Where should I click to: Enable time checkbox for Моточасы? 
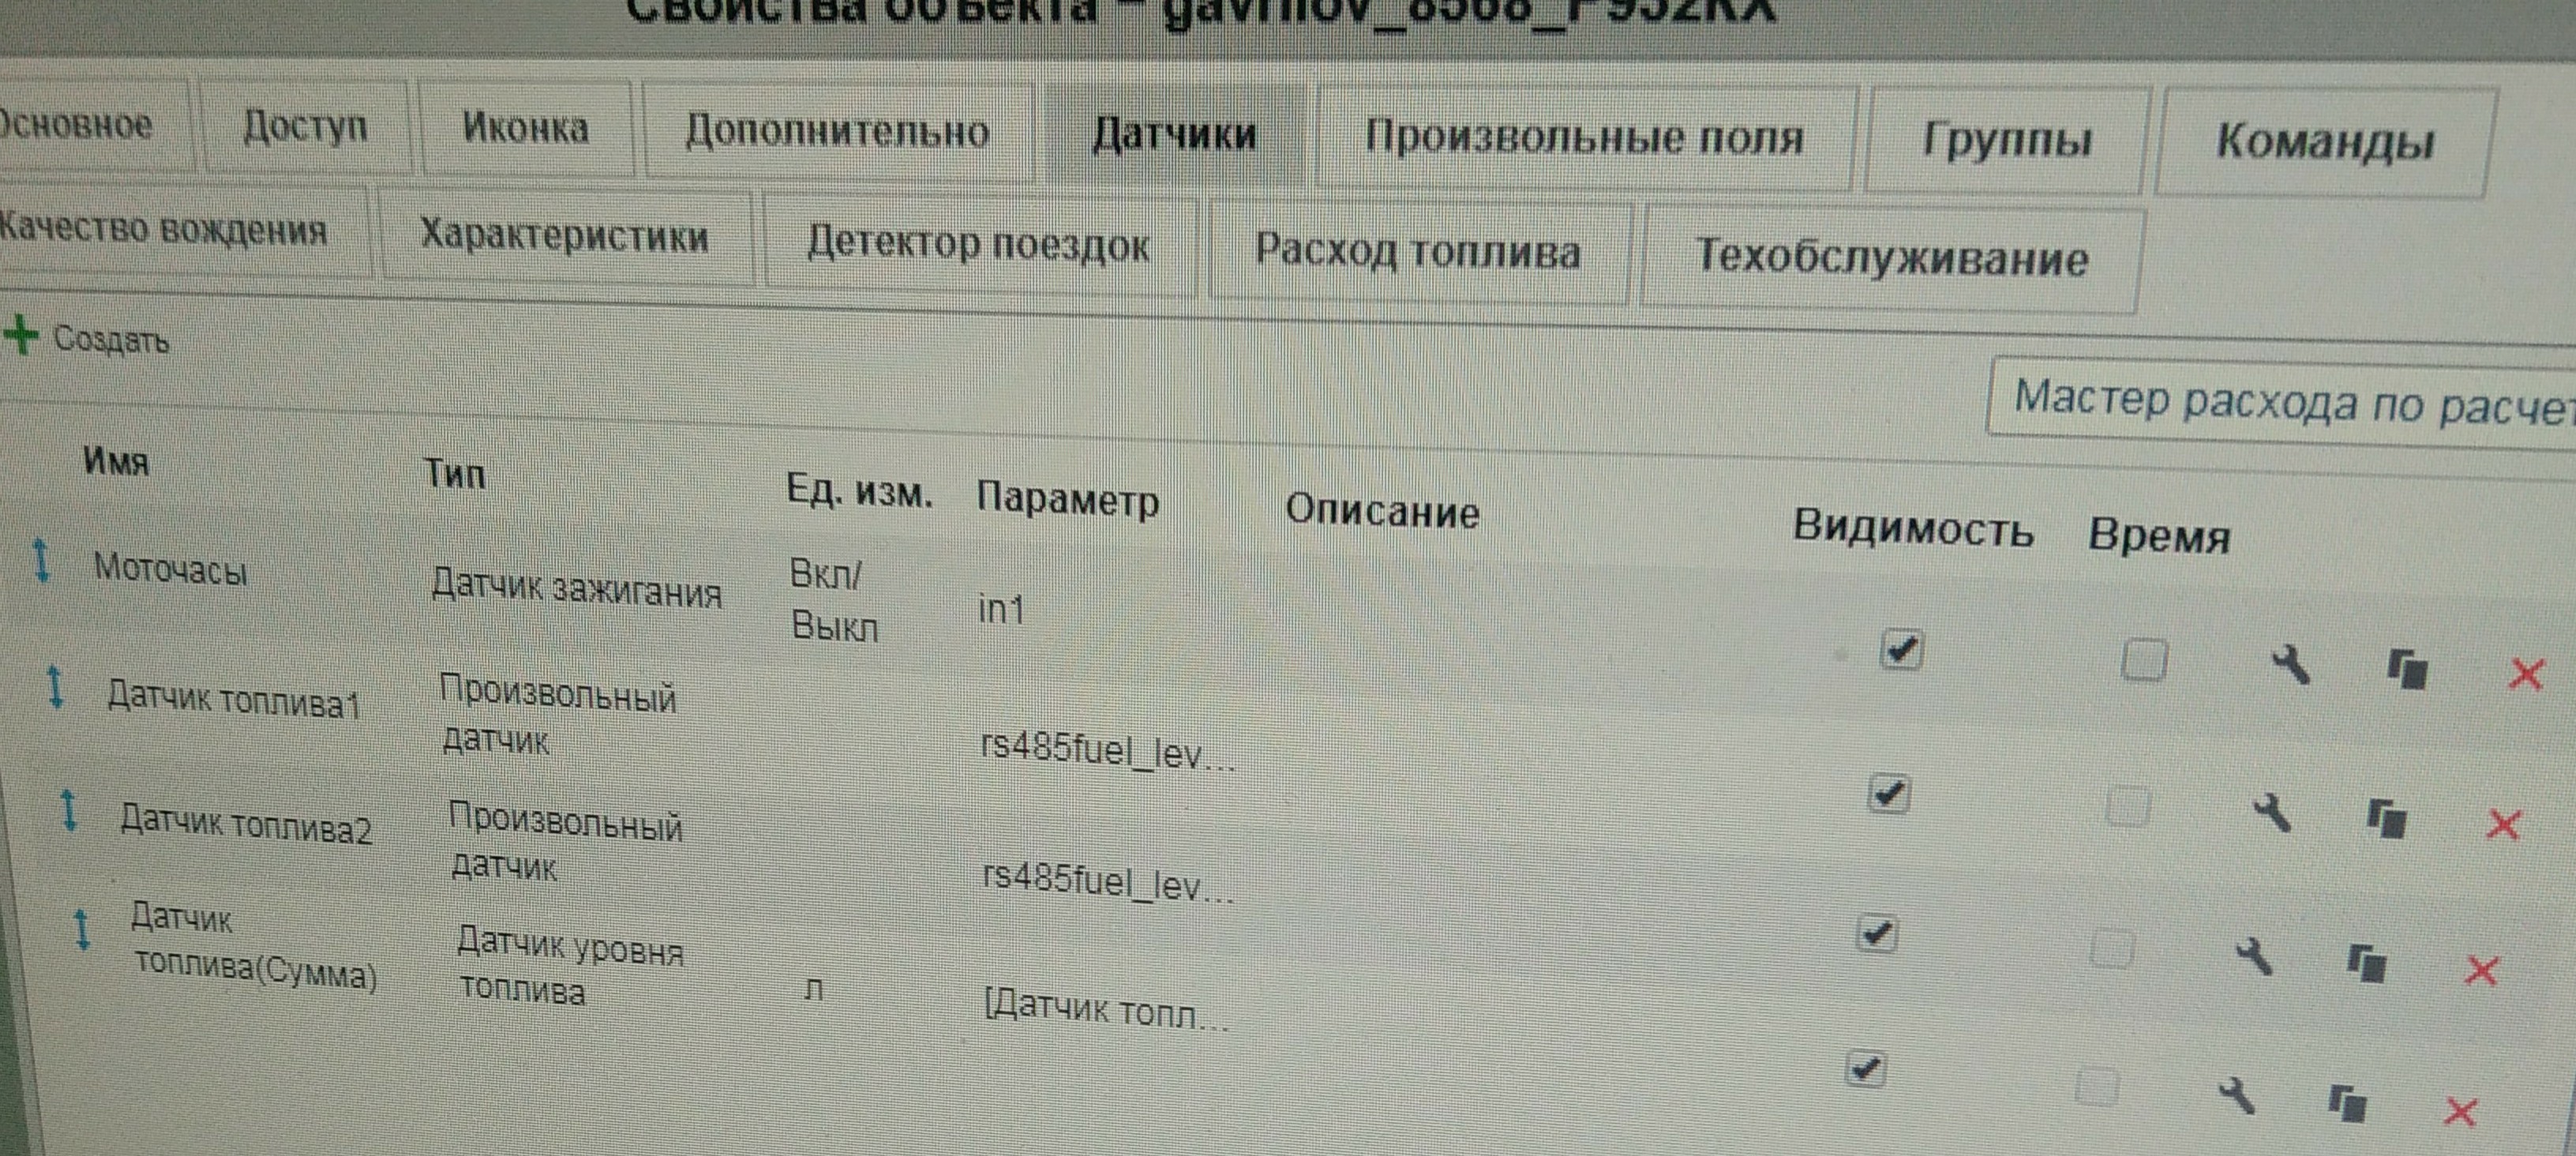pyautogui.click(x=2143, y=661)
